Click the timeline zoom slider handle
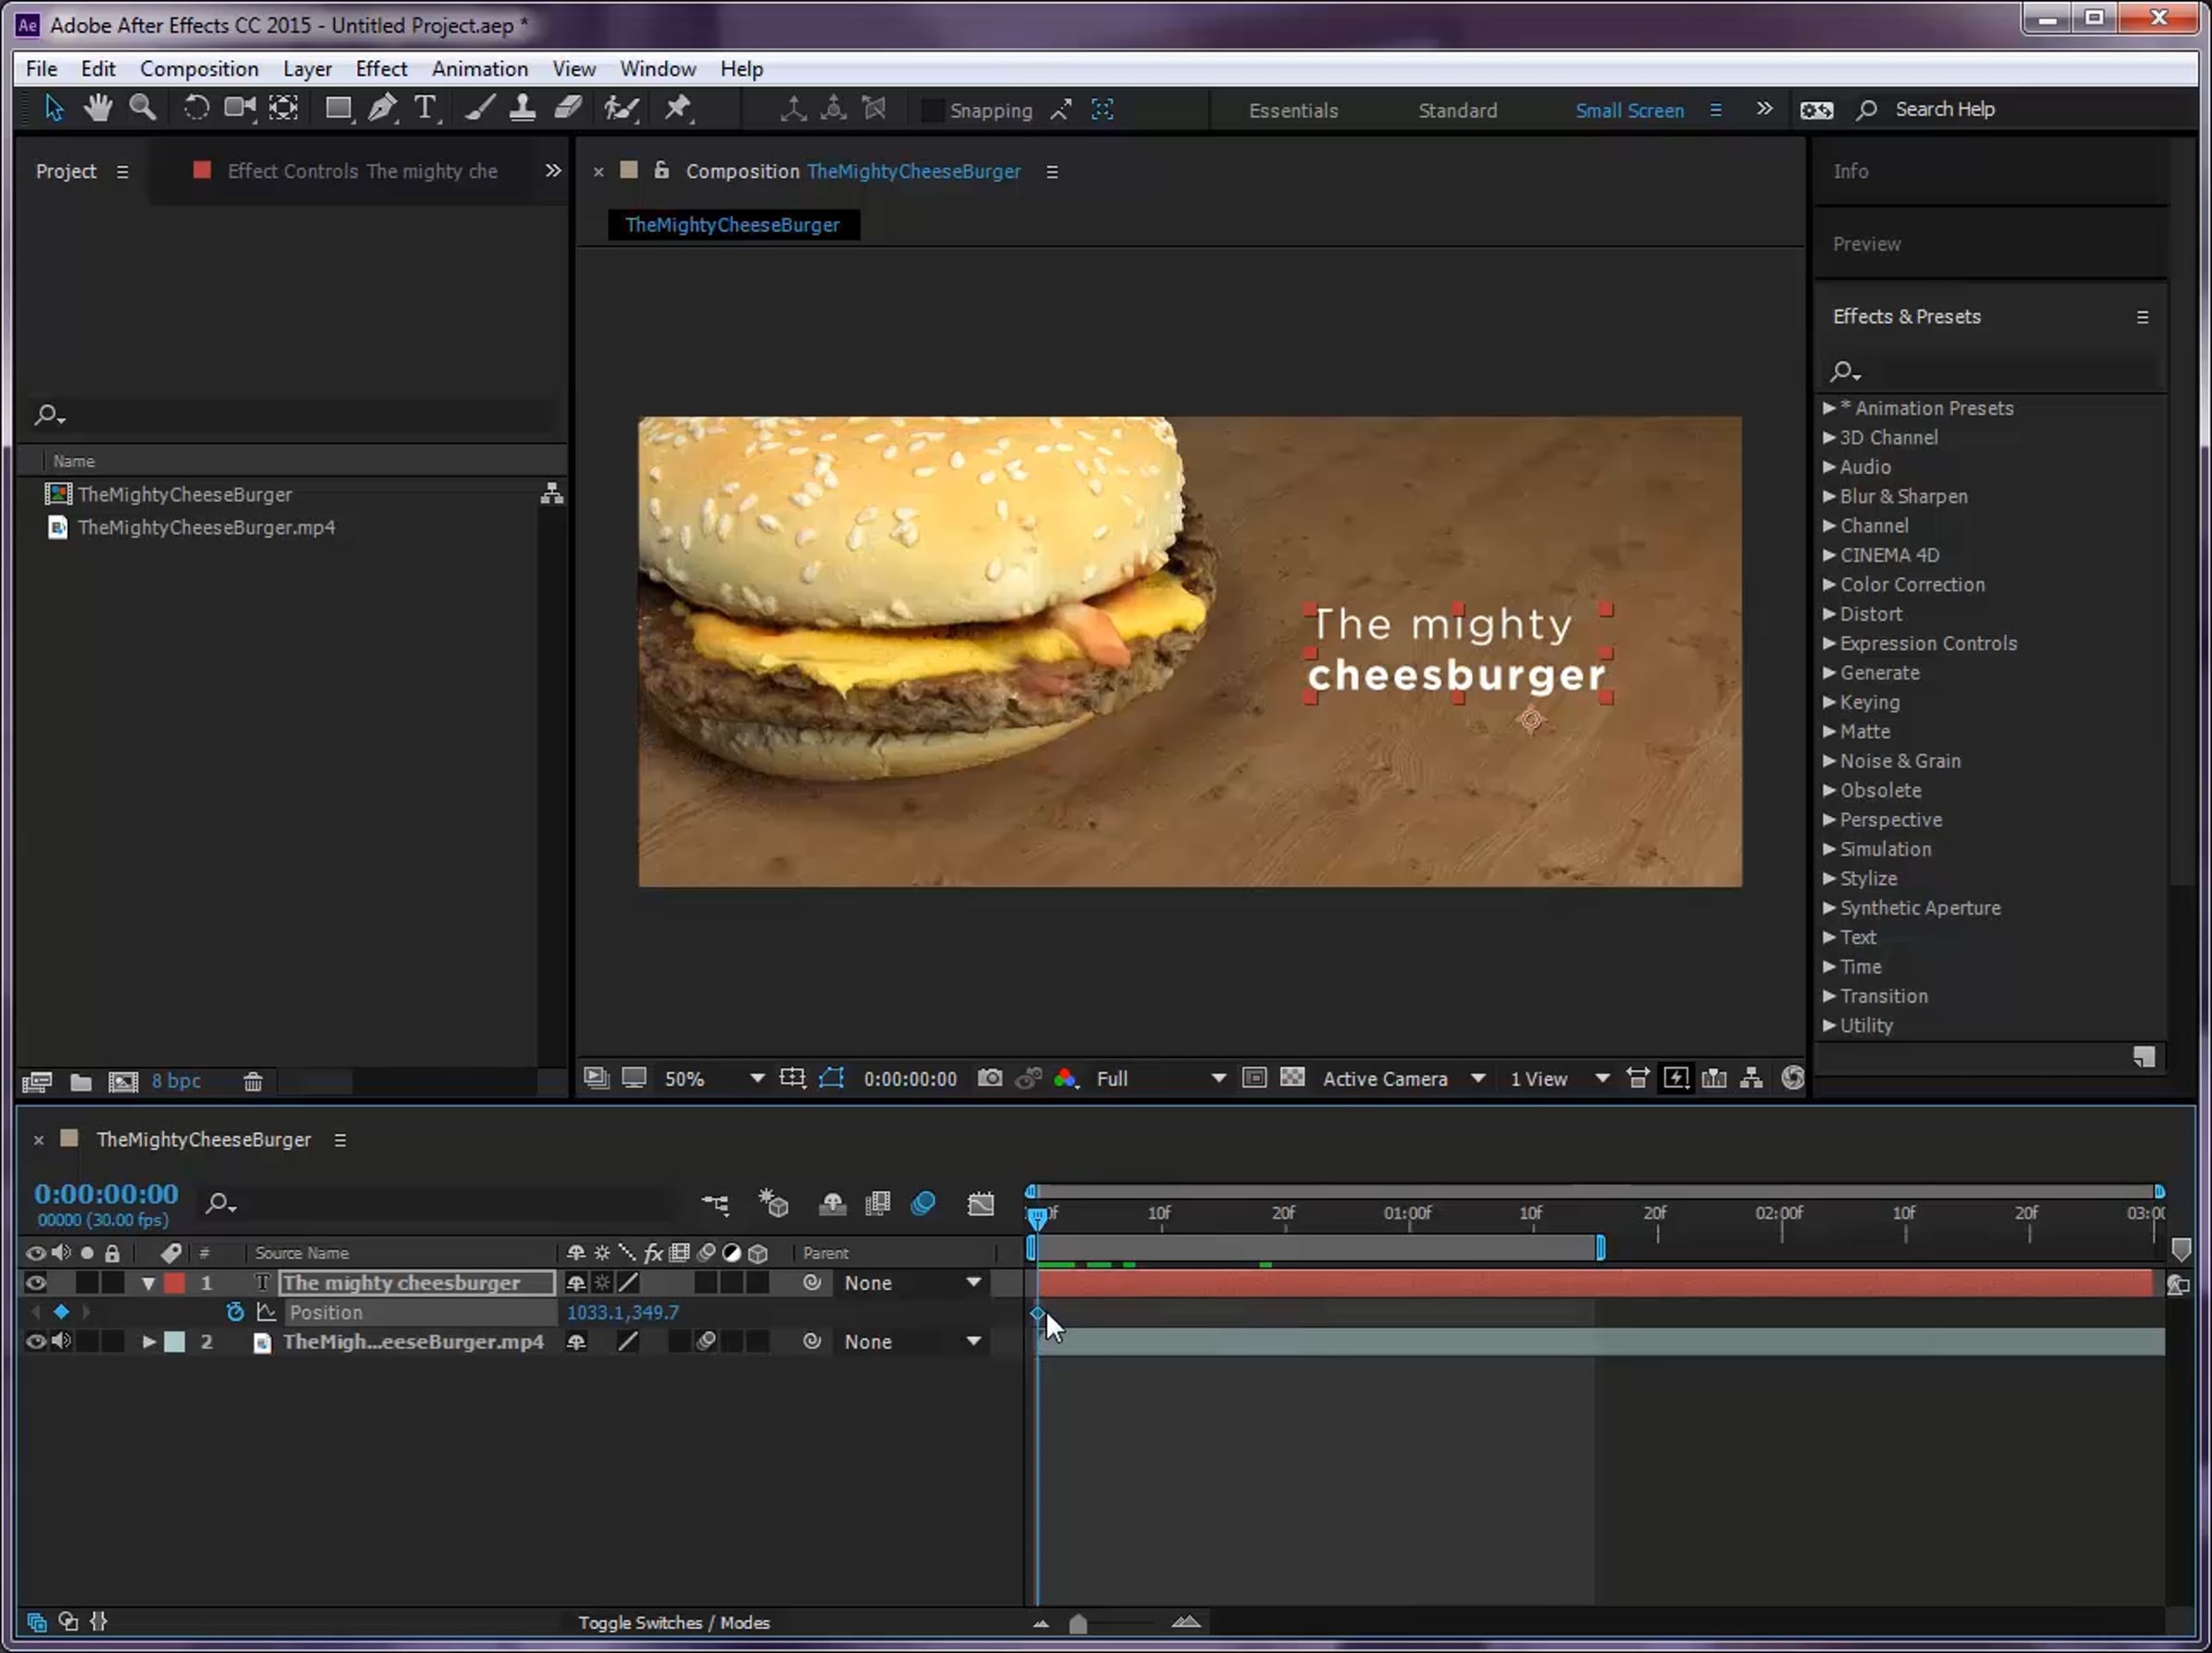This screenshot has height=1653, width=2212. (1077, 1623)
